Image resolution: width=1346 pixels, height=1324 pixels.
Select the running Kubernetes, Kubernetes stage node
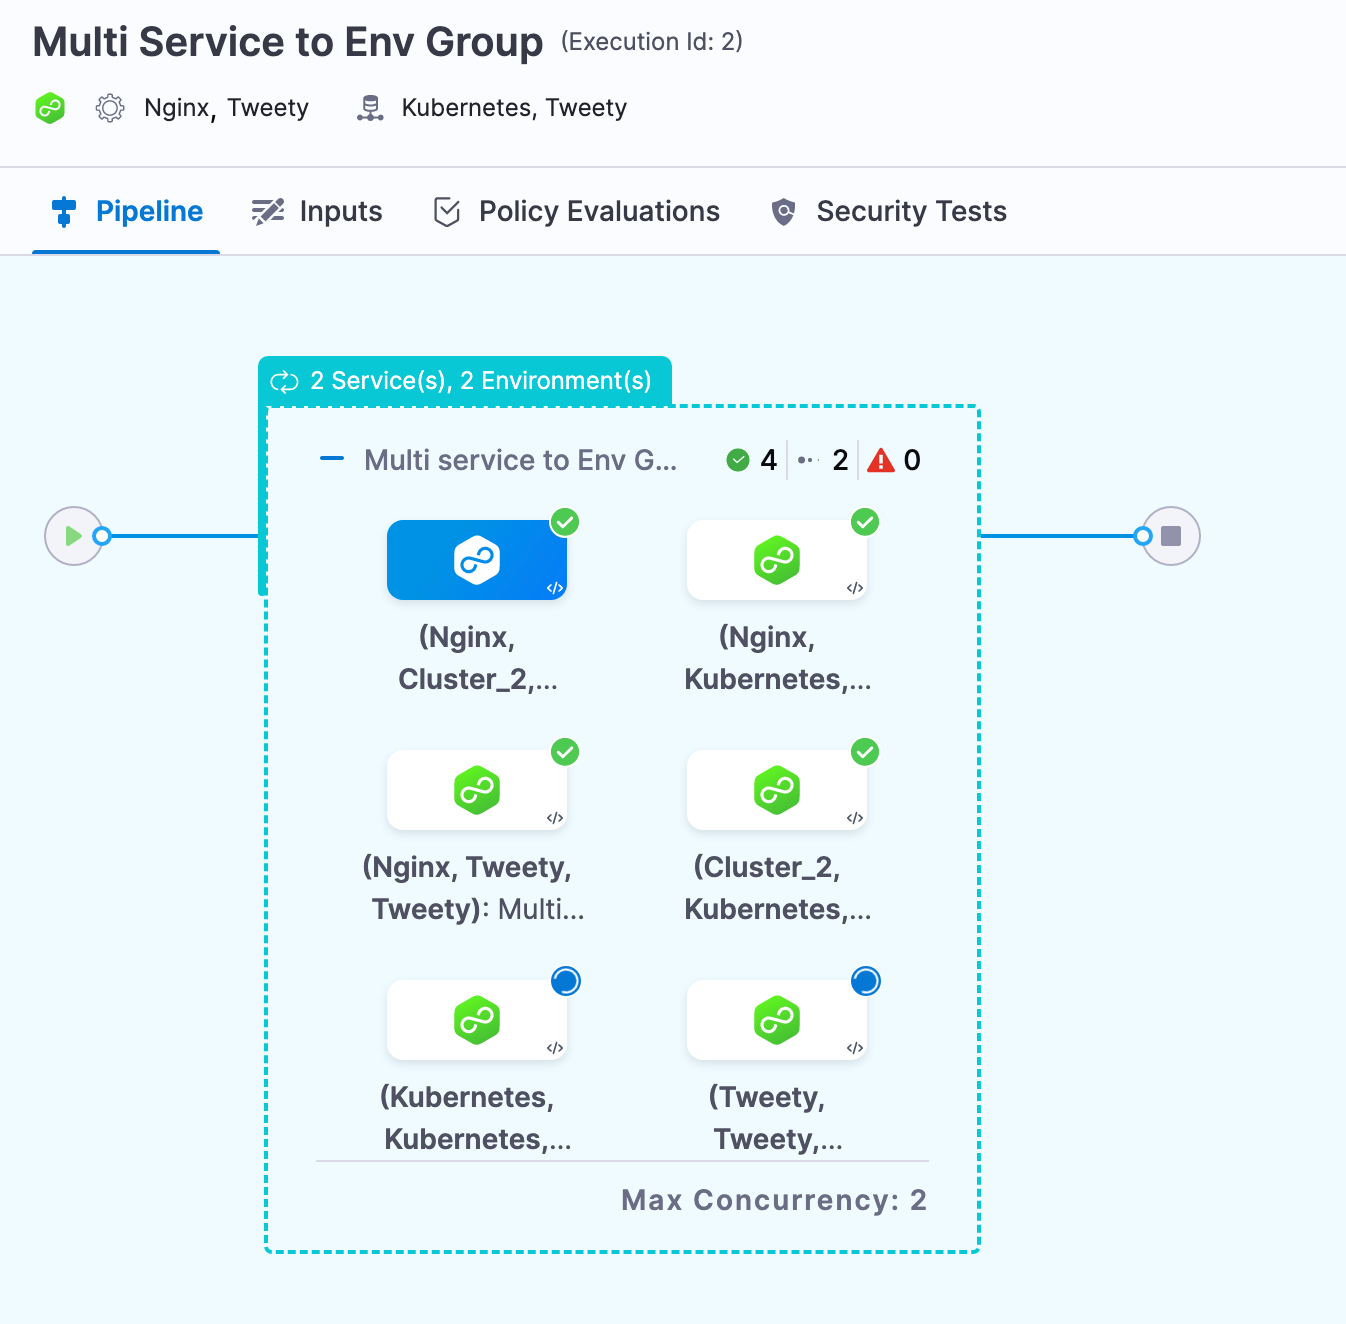(477, 1020)
